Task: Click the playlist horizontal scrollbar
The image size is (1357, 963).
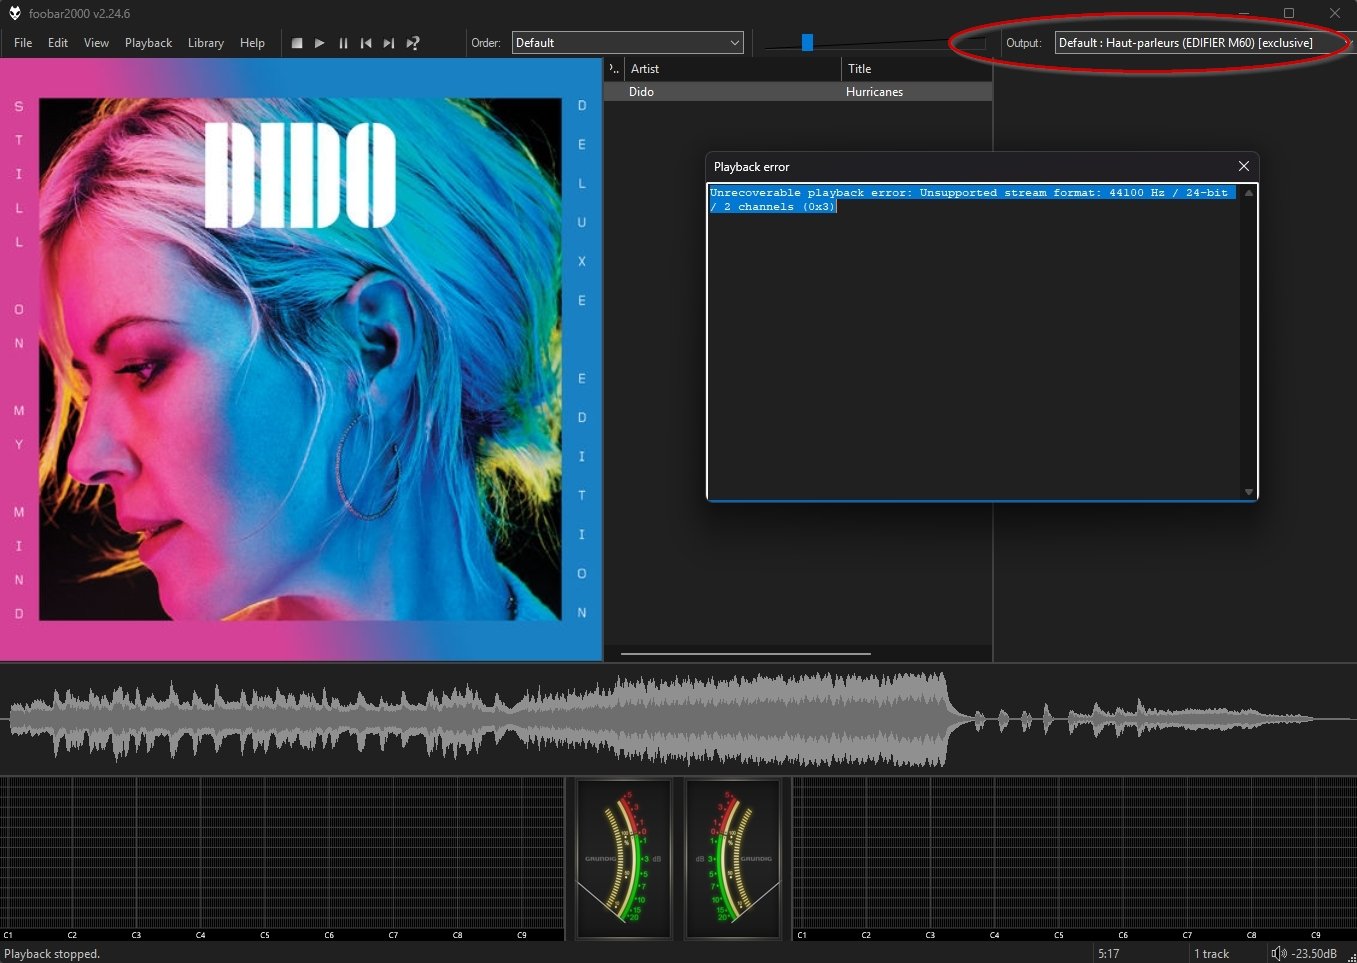Action: click(x=745, y=654)
